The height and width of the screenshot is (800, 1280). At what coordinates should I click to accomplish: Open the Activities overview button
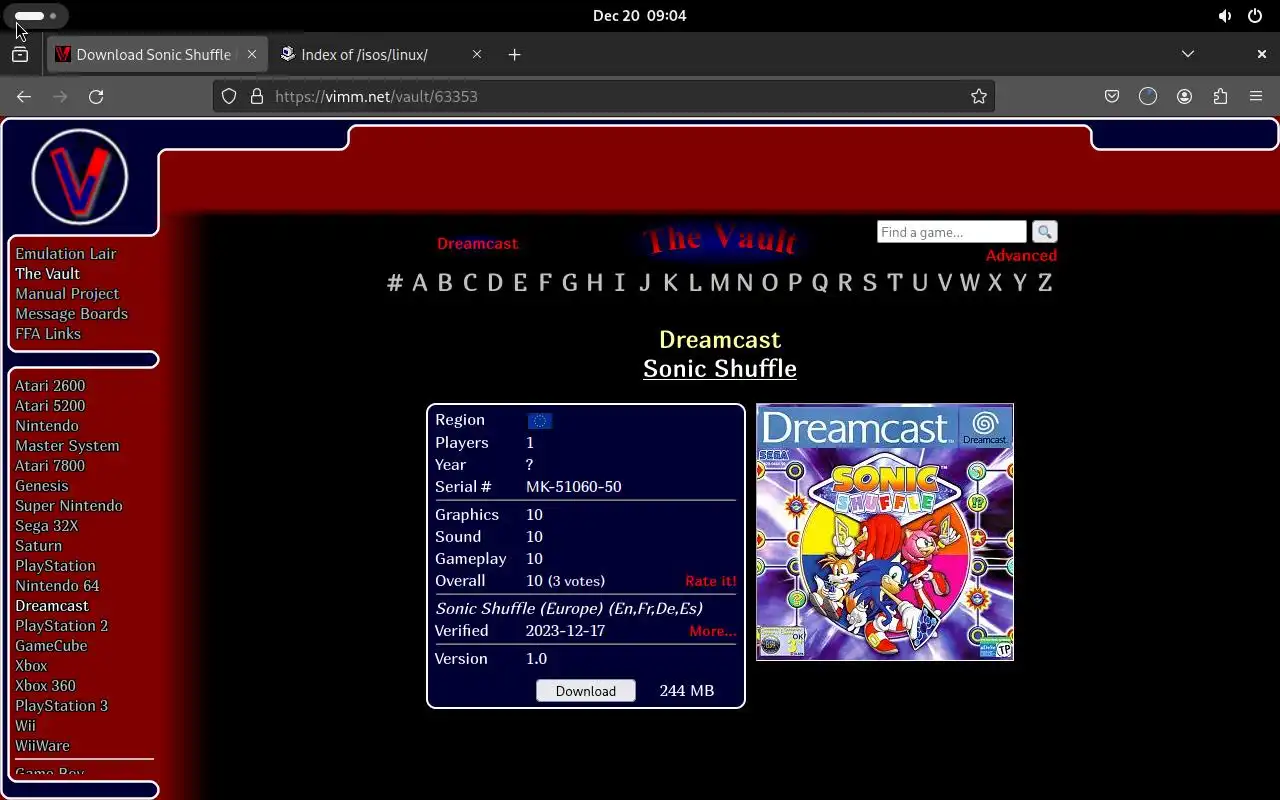[36, 16]
